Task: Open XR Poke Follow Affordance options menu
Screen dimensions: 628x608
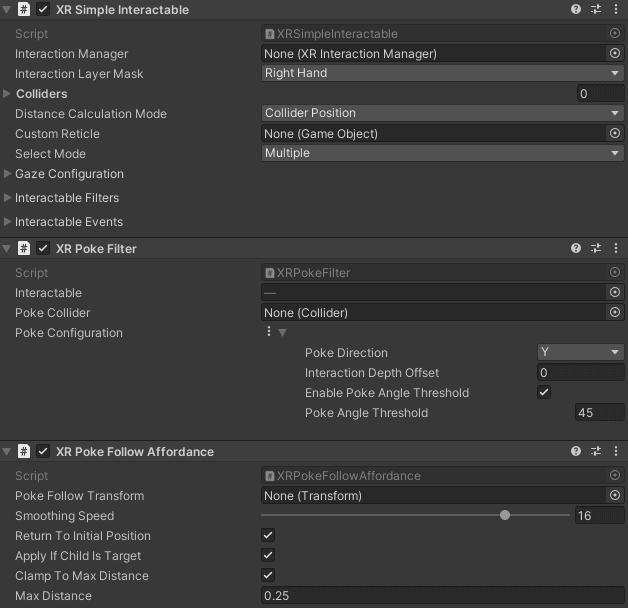Action: [x=615, y=451]
